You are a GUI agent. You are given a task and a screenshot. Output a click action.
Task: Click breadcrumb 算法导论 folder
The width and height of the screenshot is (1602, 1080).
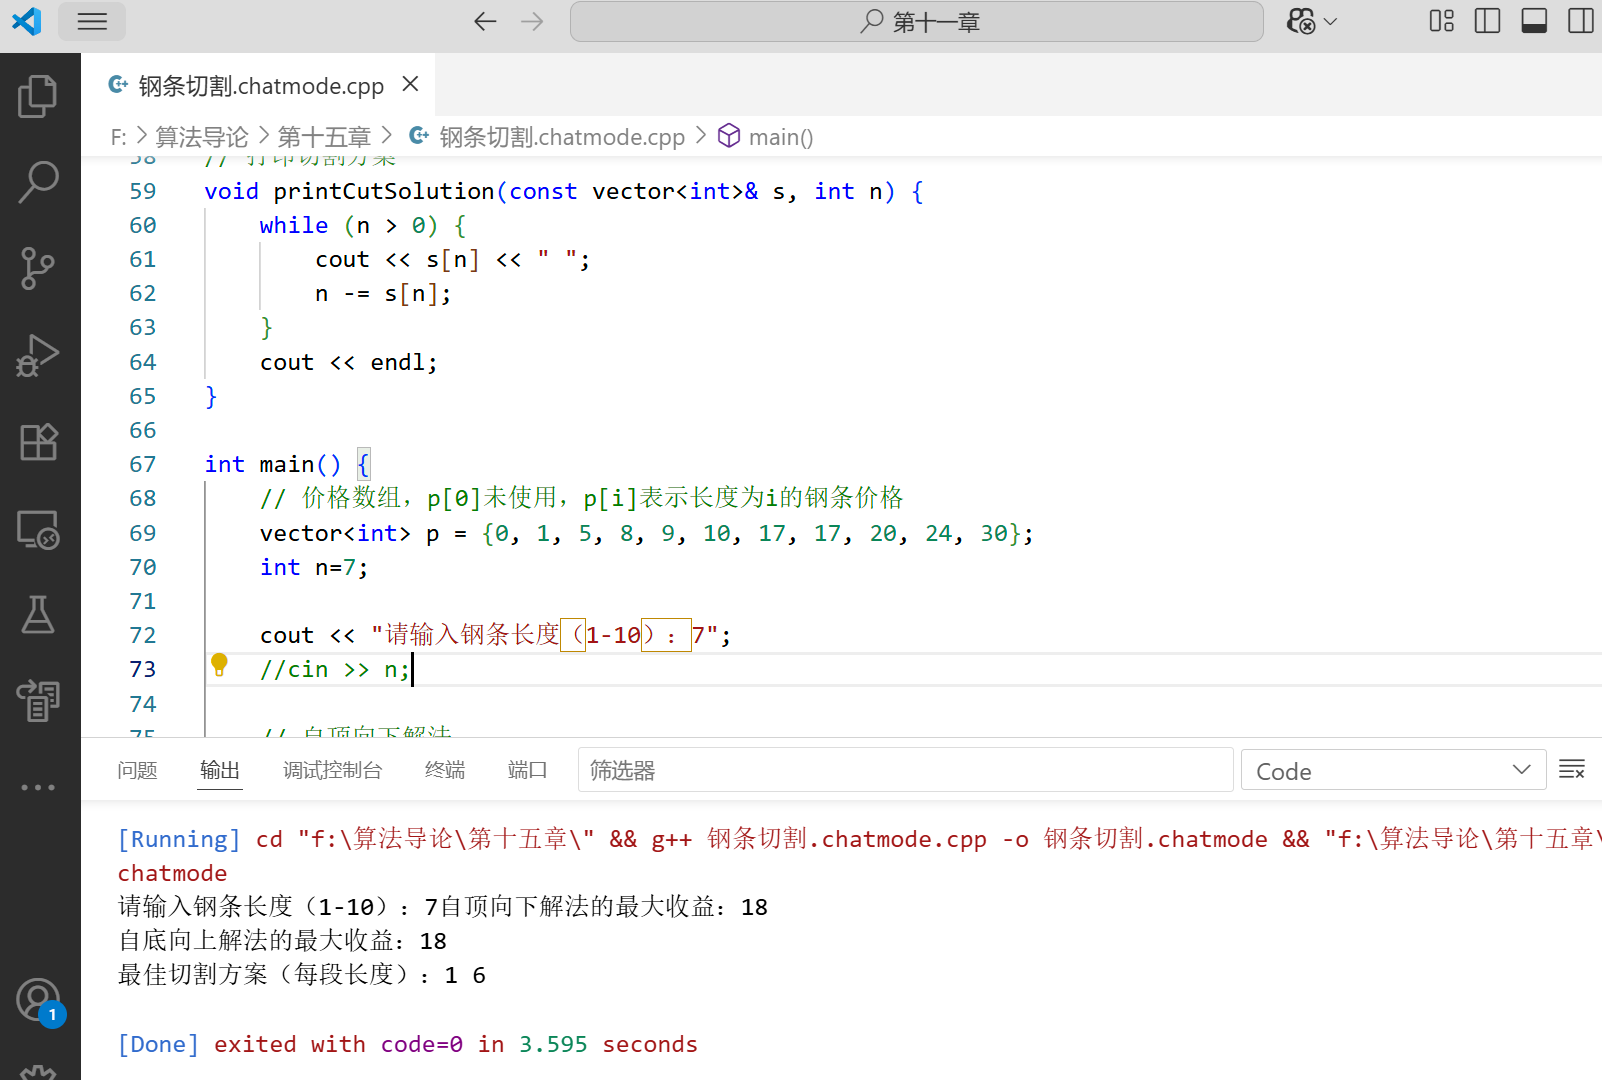coord(202,137)
